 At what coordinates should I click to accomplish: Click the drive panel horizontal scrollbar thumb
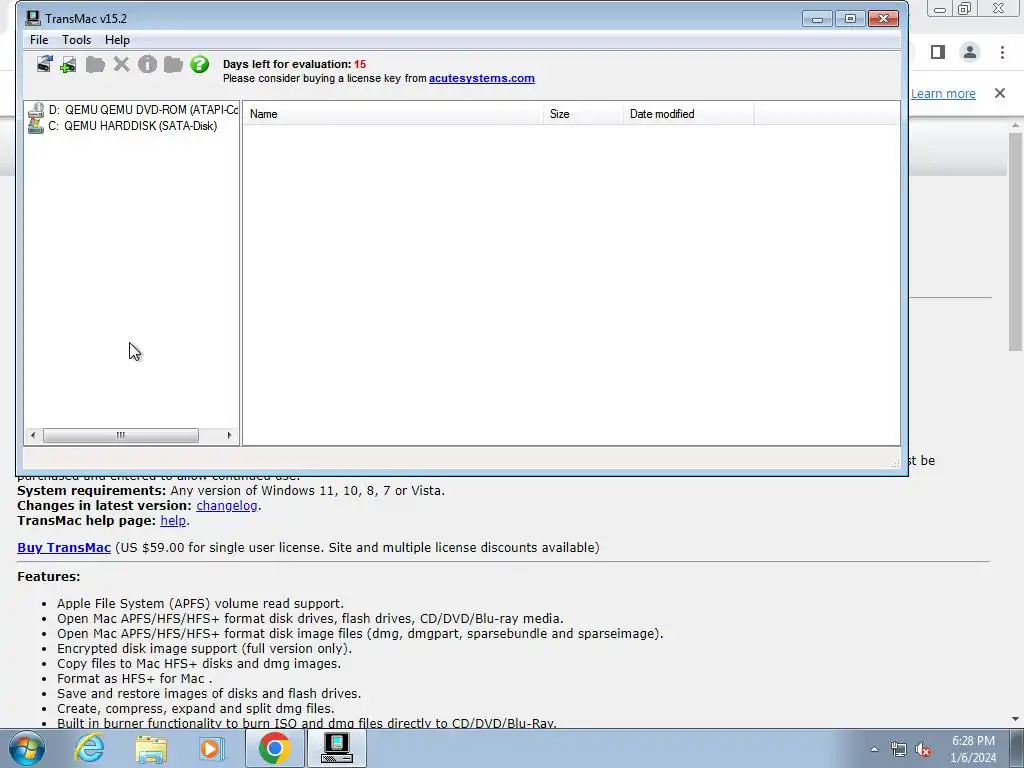[x=121, y=435]
